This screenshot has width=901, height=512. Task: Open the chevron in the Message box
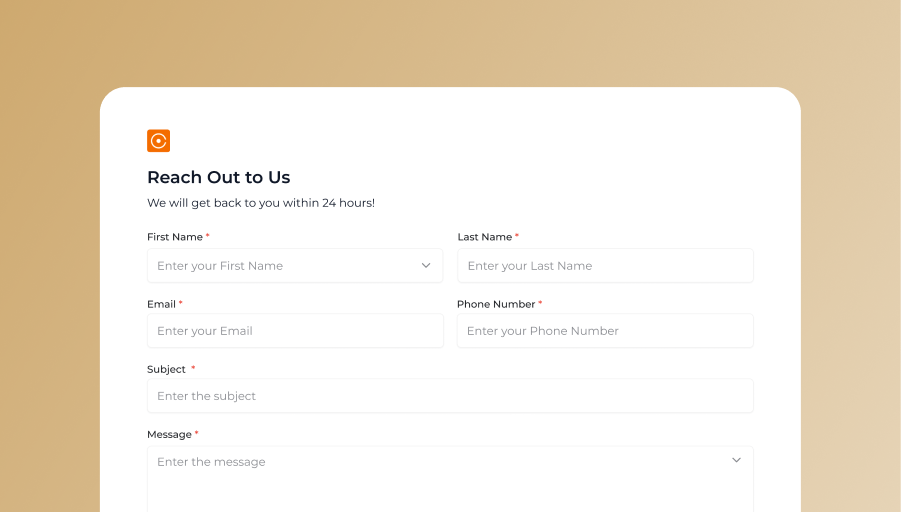pyautogui.click(x=736, y=460)
